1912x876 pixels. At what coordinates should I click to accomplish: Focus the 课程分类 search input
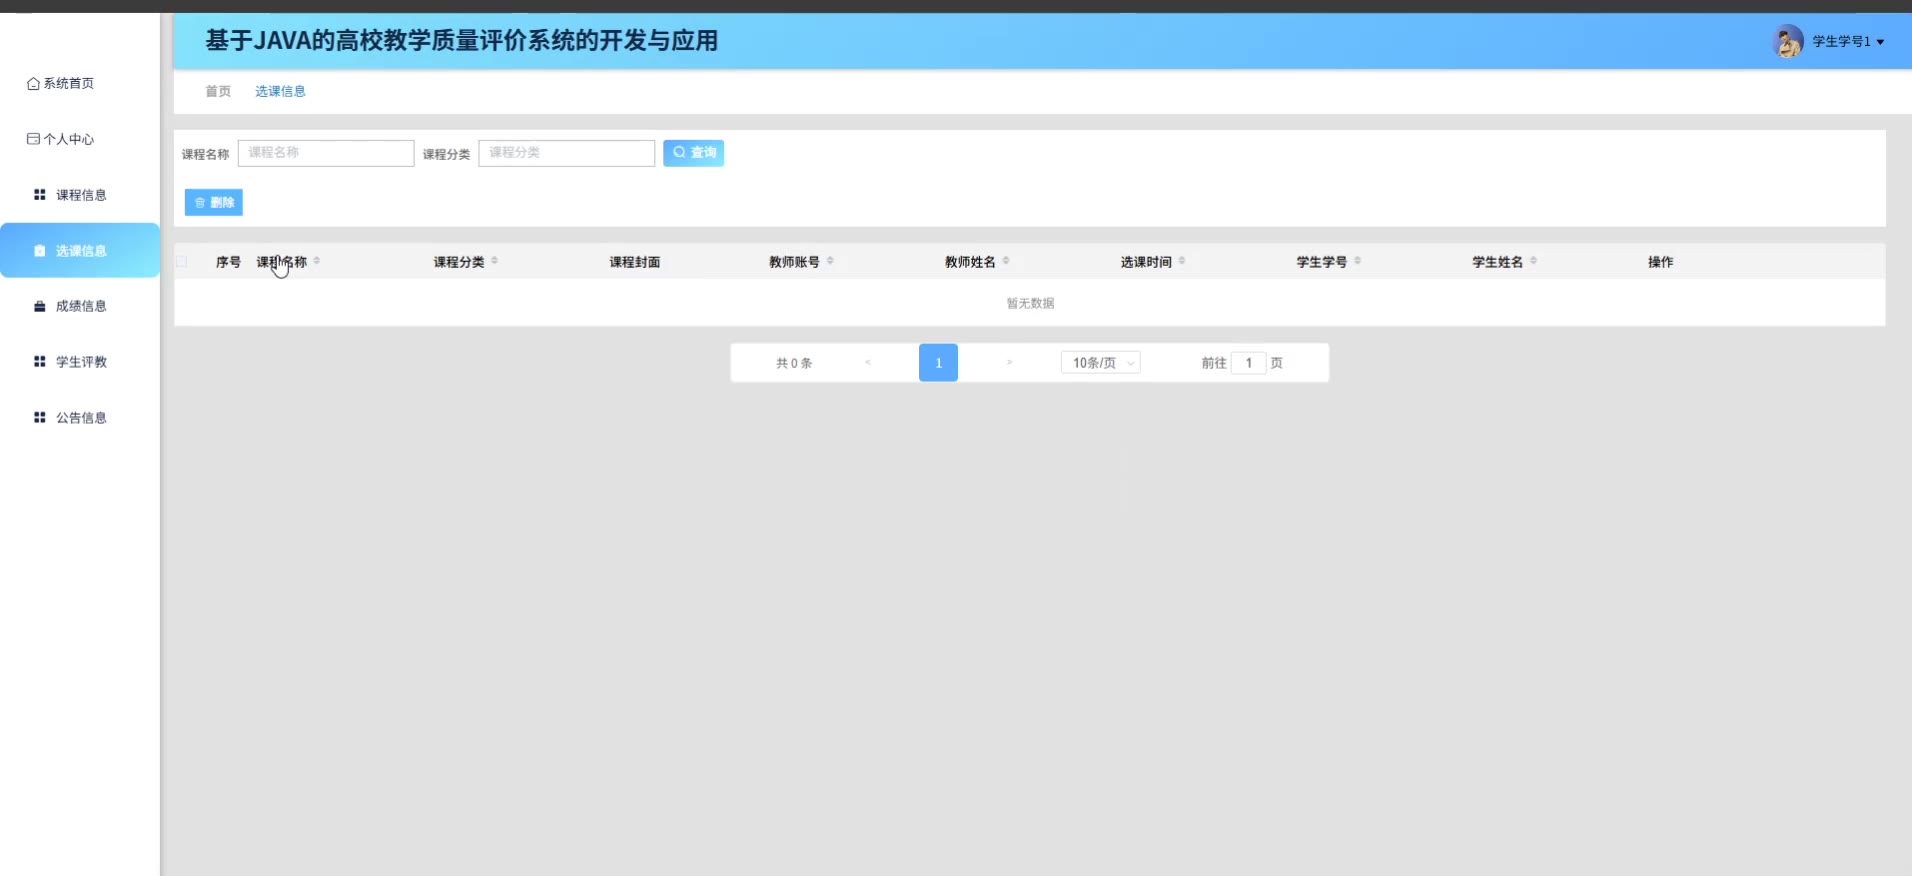click(x=566, y=153)
